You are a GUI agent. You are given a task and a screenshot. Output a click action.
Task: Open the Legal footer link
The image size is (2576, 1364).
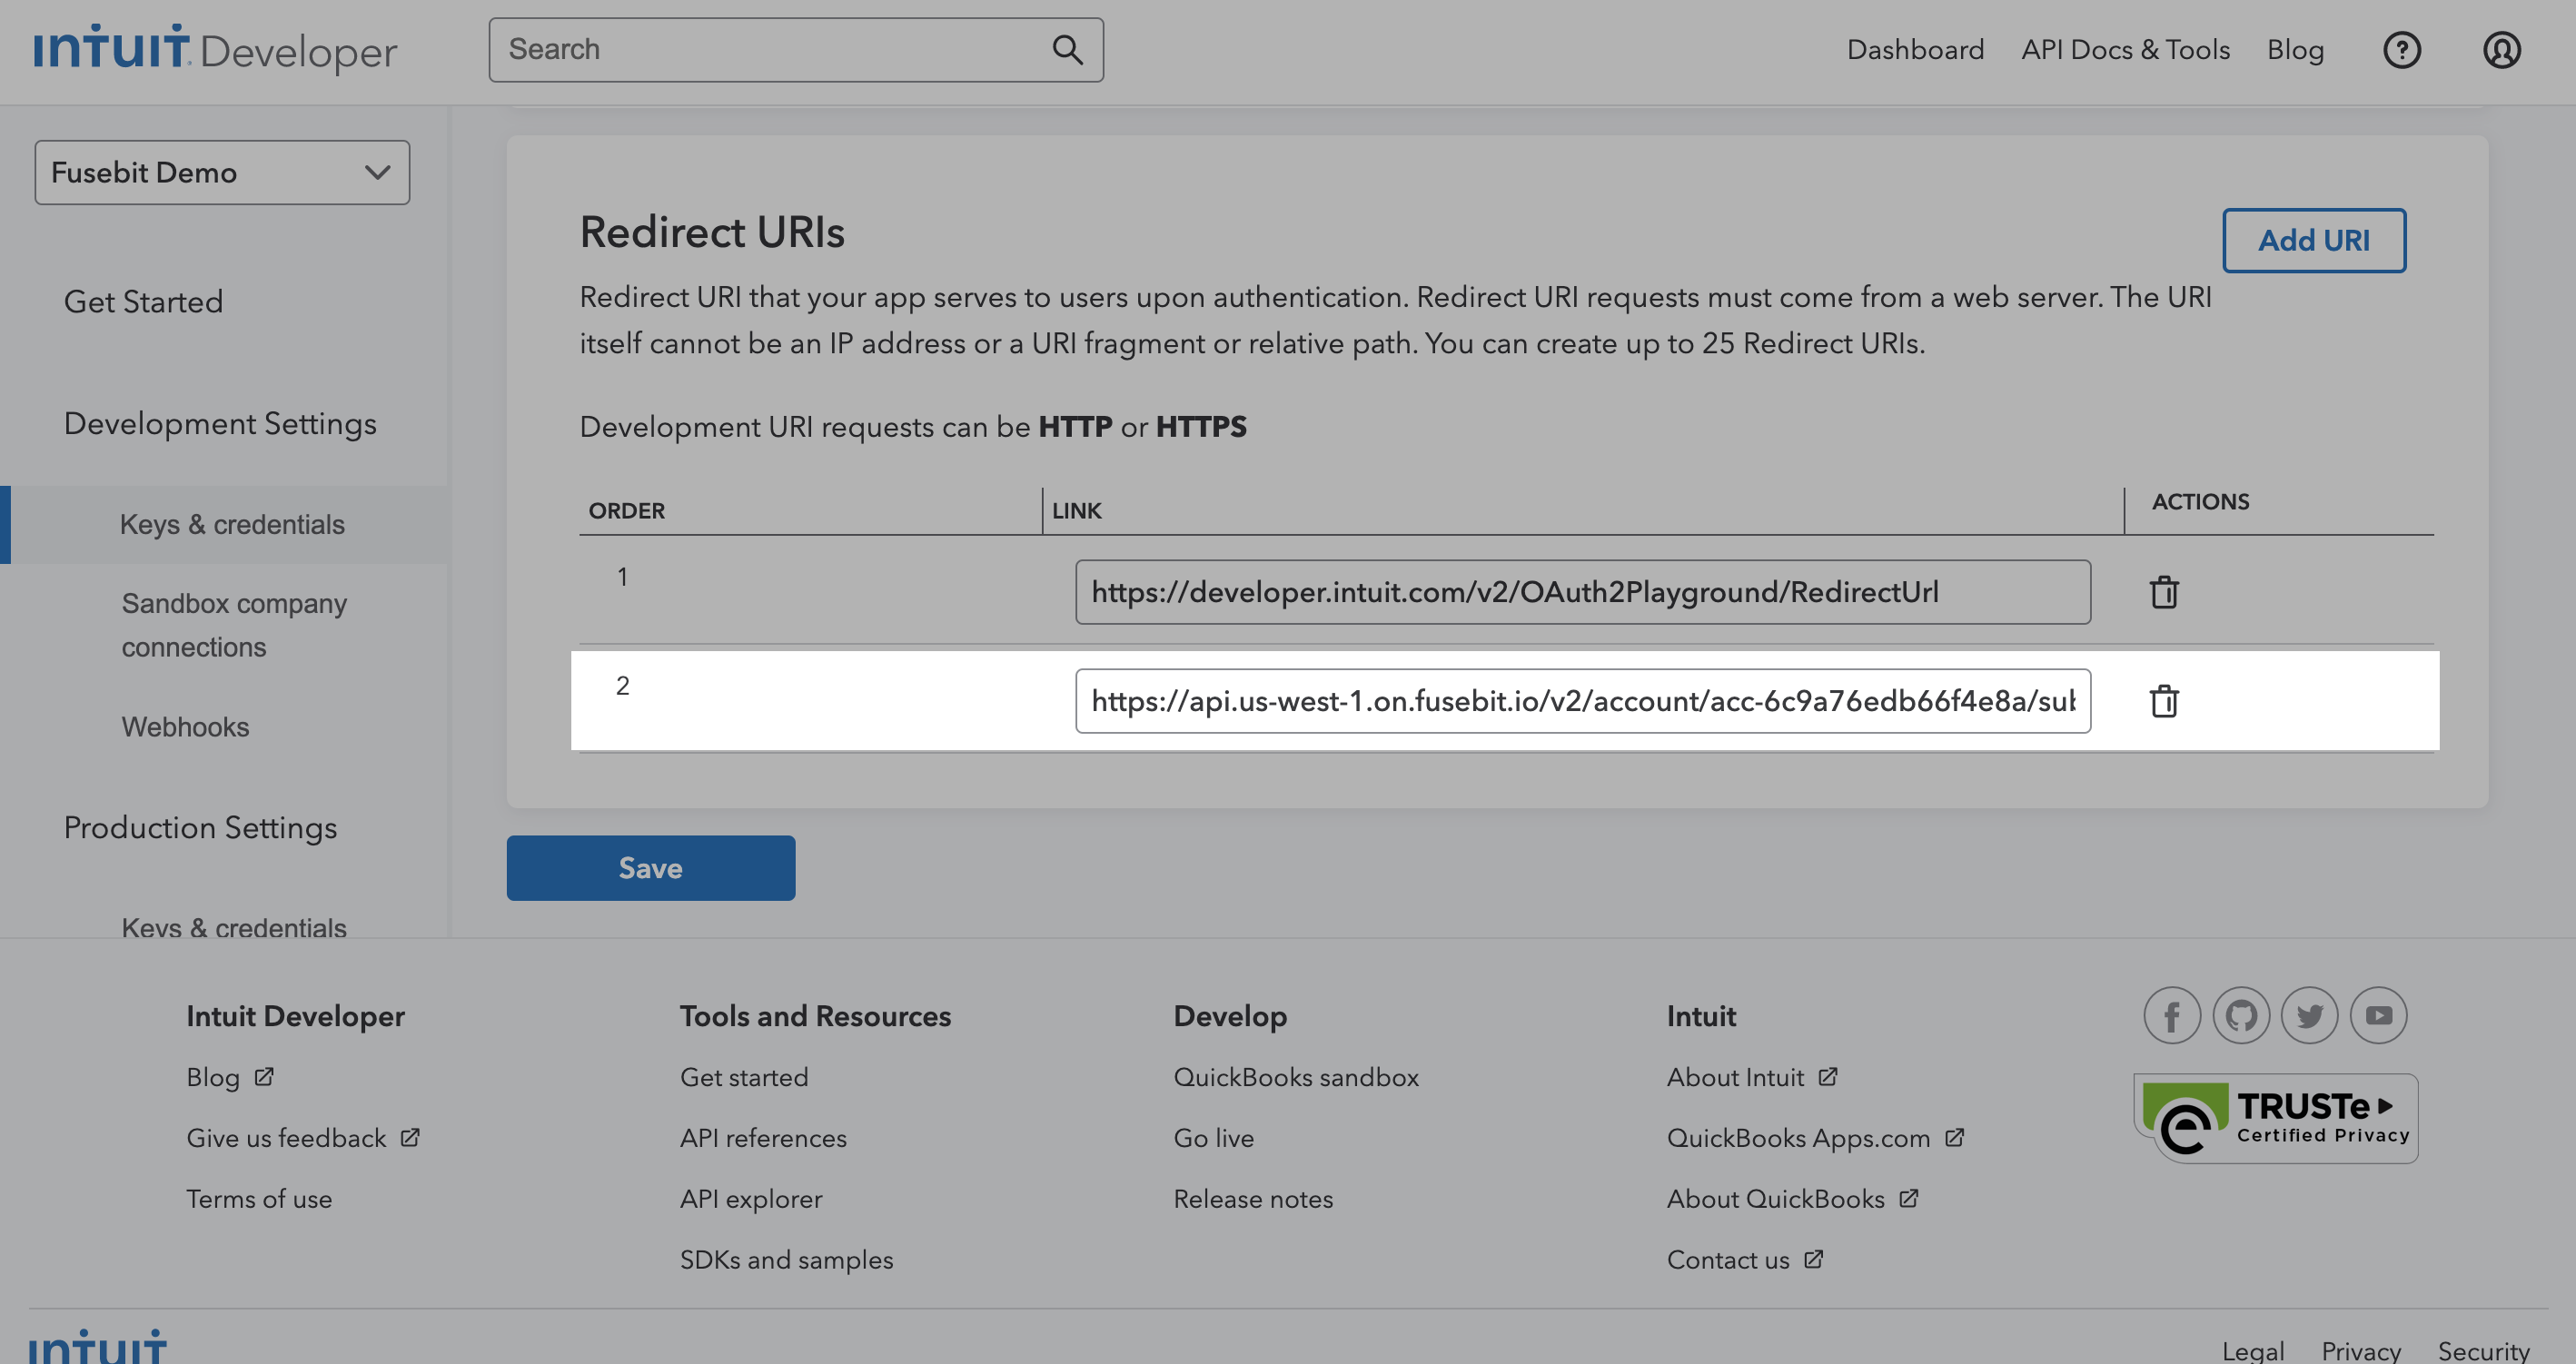click(2253, 1351)
